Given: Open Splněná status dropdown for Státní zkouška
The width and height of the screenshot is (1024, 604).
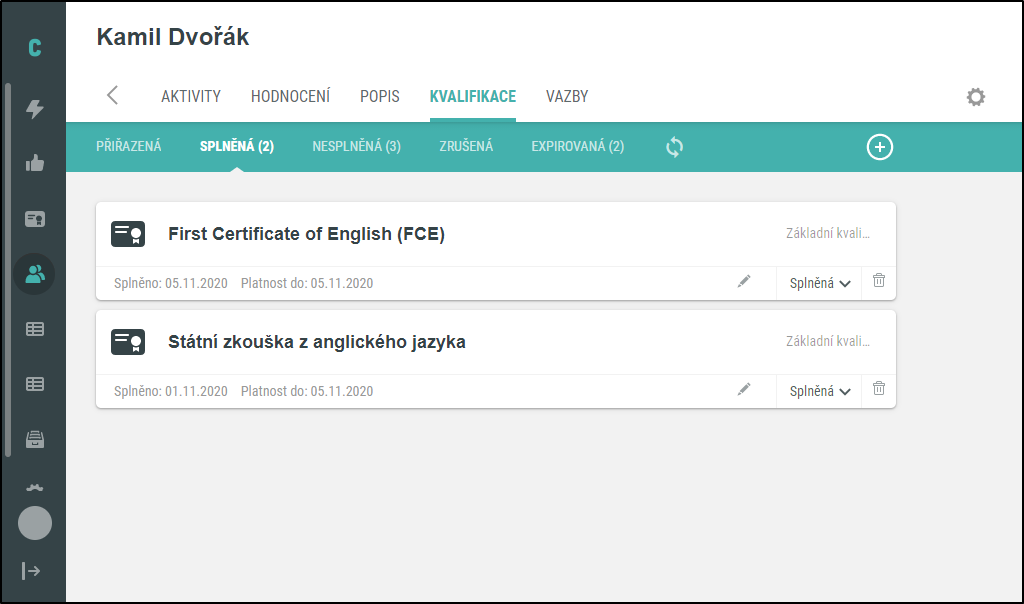Looking at the screenshot, I should [x=820, y=391].
